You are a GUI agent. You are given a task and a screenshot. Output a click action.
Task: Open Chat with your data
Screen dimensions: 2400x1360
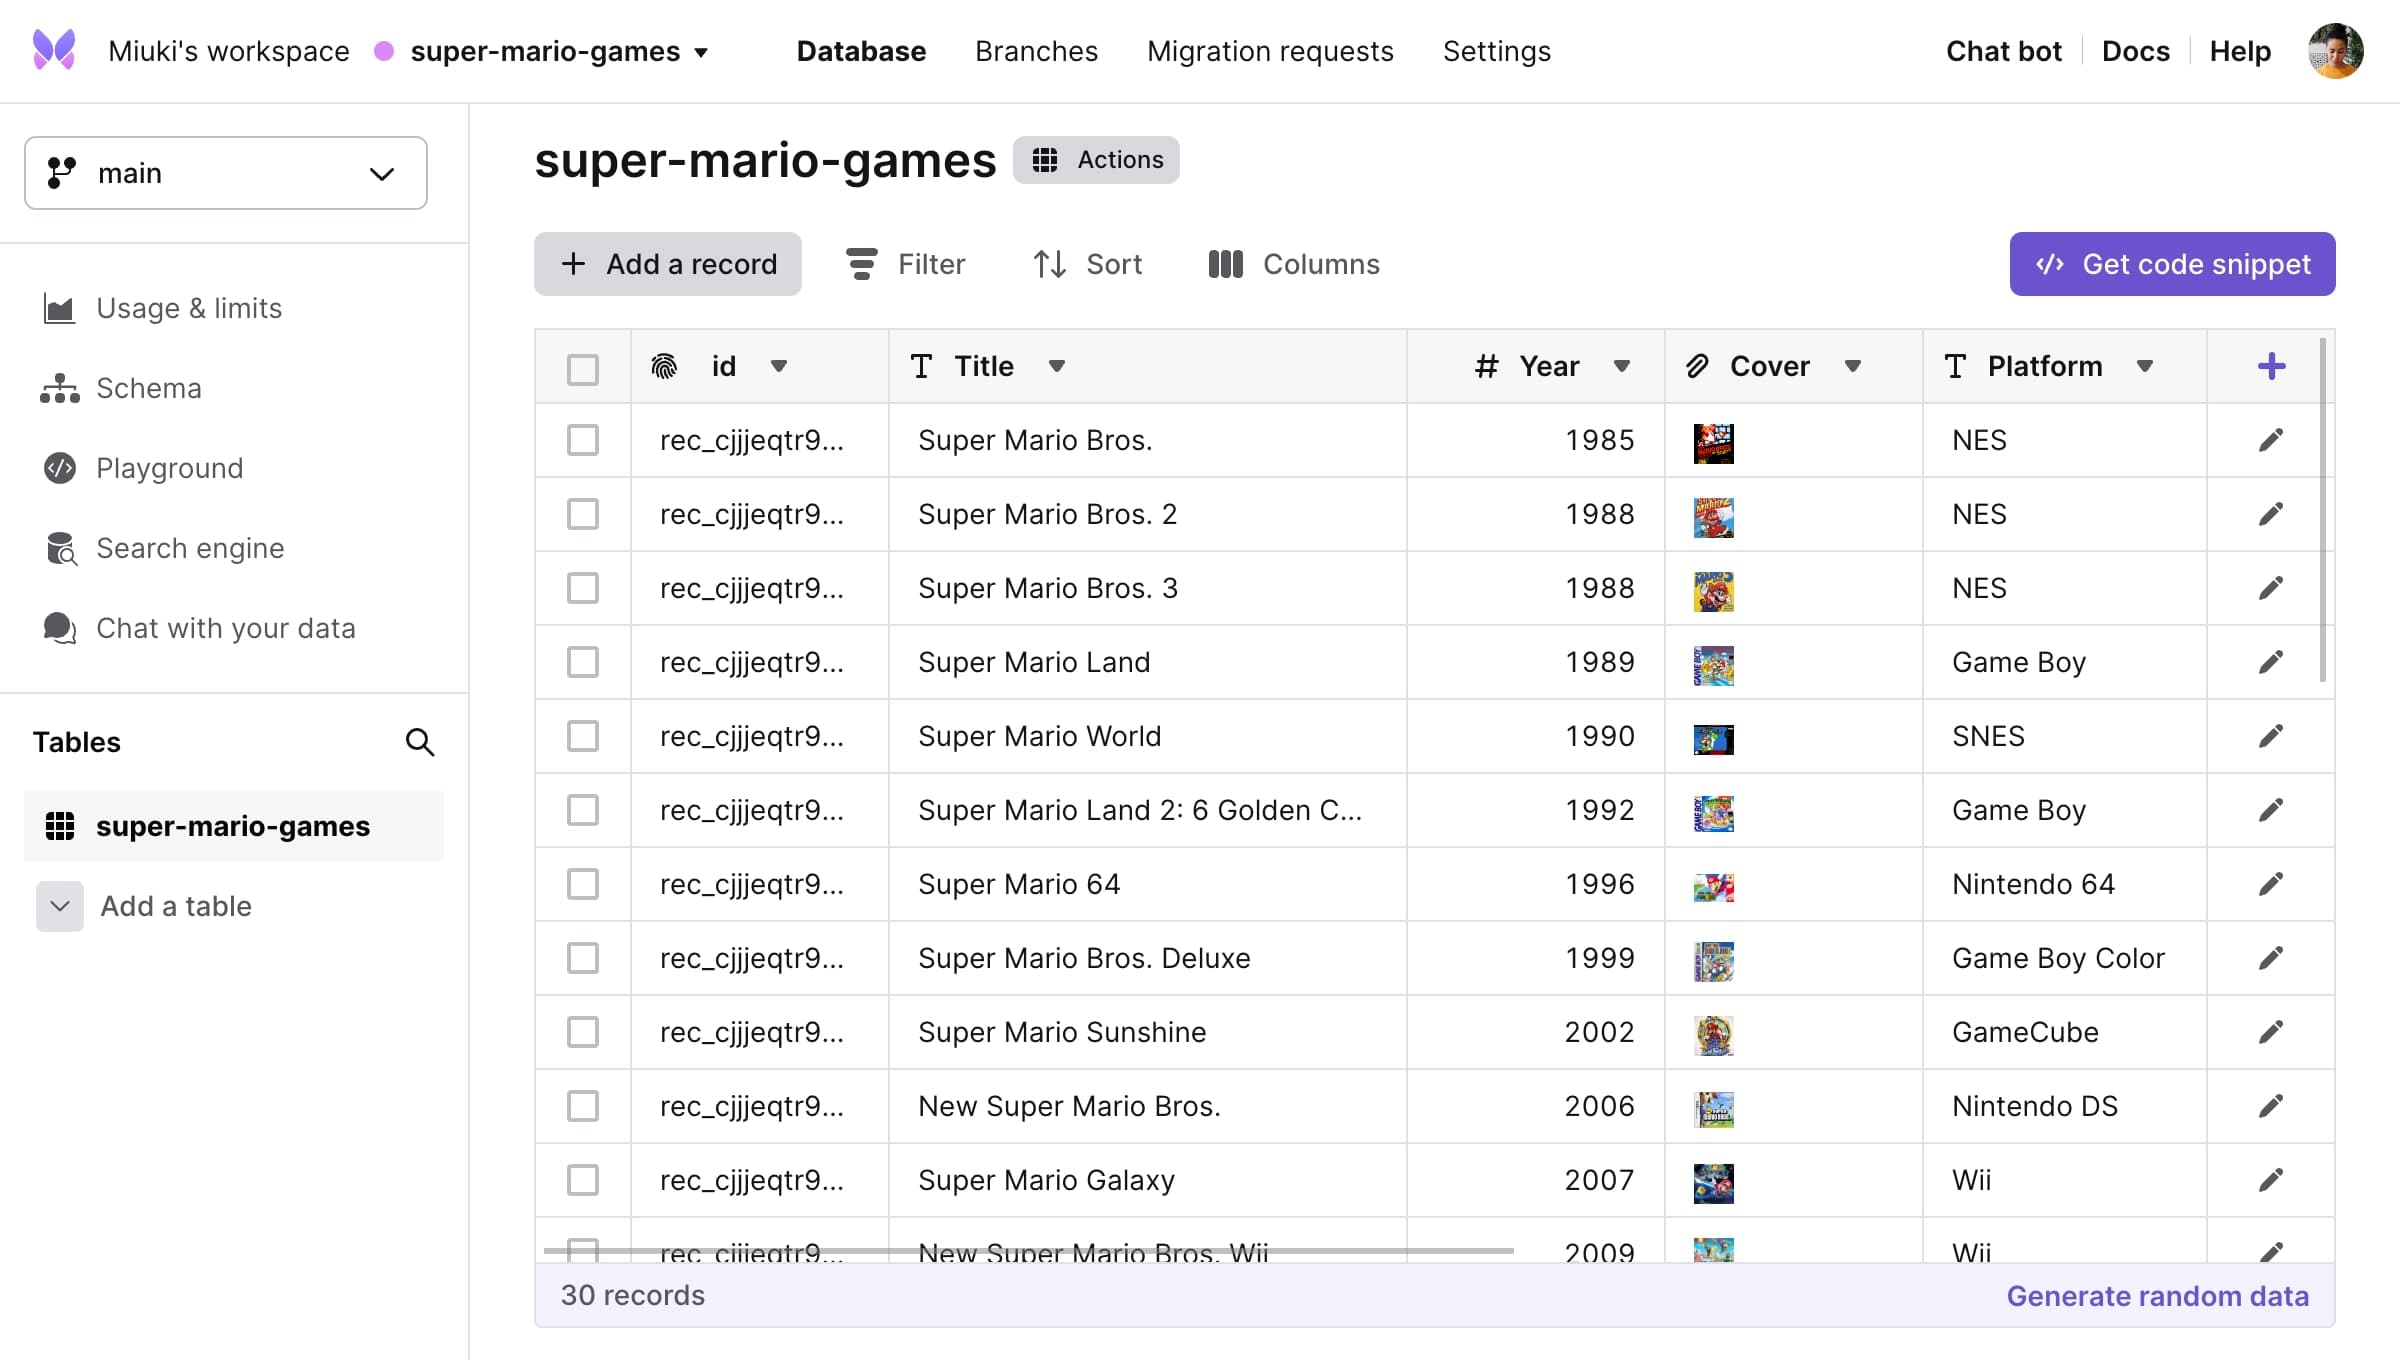tap(199, 628)
